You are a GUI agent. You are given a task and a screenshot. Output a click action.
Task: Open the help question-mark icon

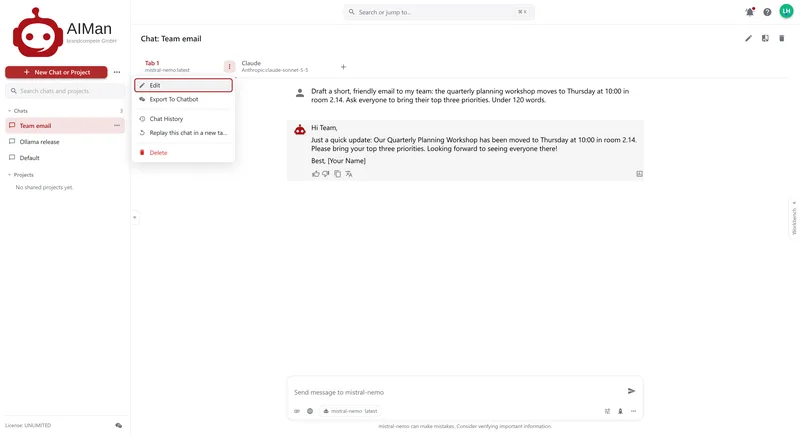[767, 12]
